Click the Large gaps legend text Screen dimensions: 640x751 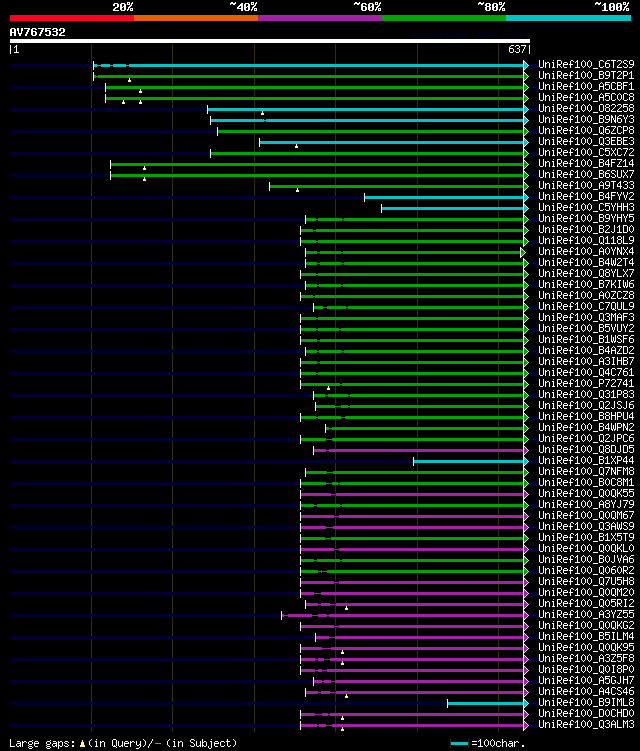point(123,743)
